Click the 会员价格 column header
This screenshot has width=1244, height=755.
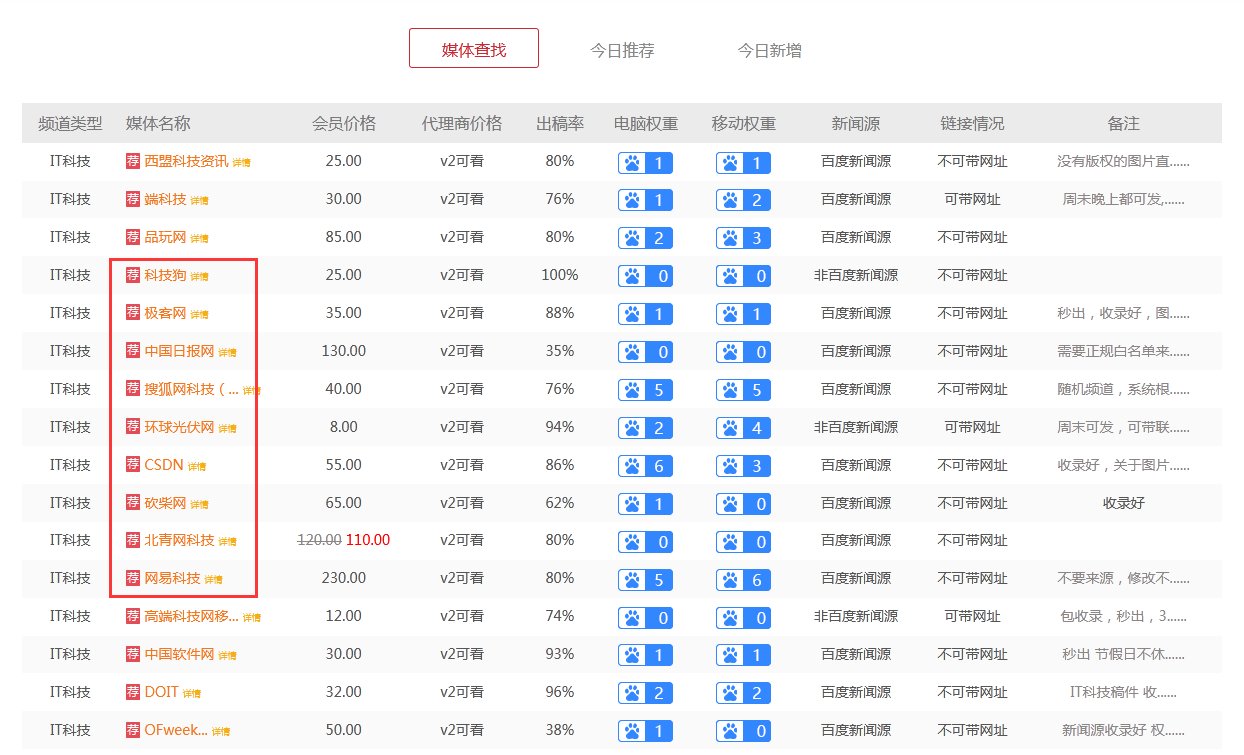click(x=344, y=124)
